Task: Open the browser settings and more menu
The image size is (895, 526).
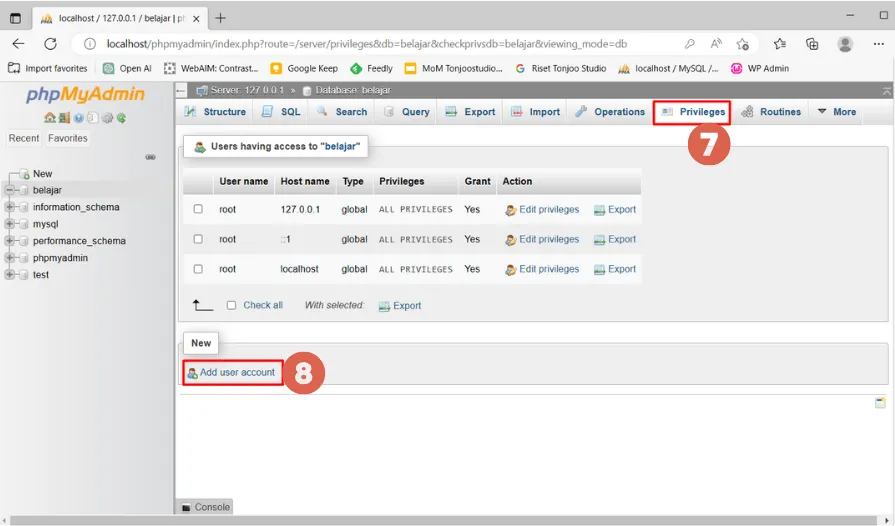Action: [878, 44]
